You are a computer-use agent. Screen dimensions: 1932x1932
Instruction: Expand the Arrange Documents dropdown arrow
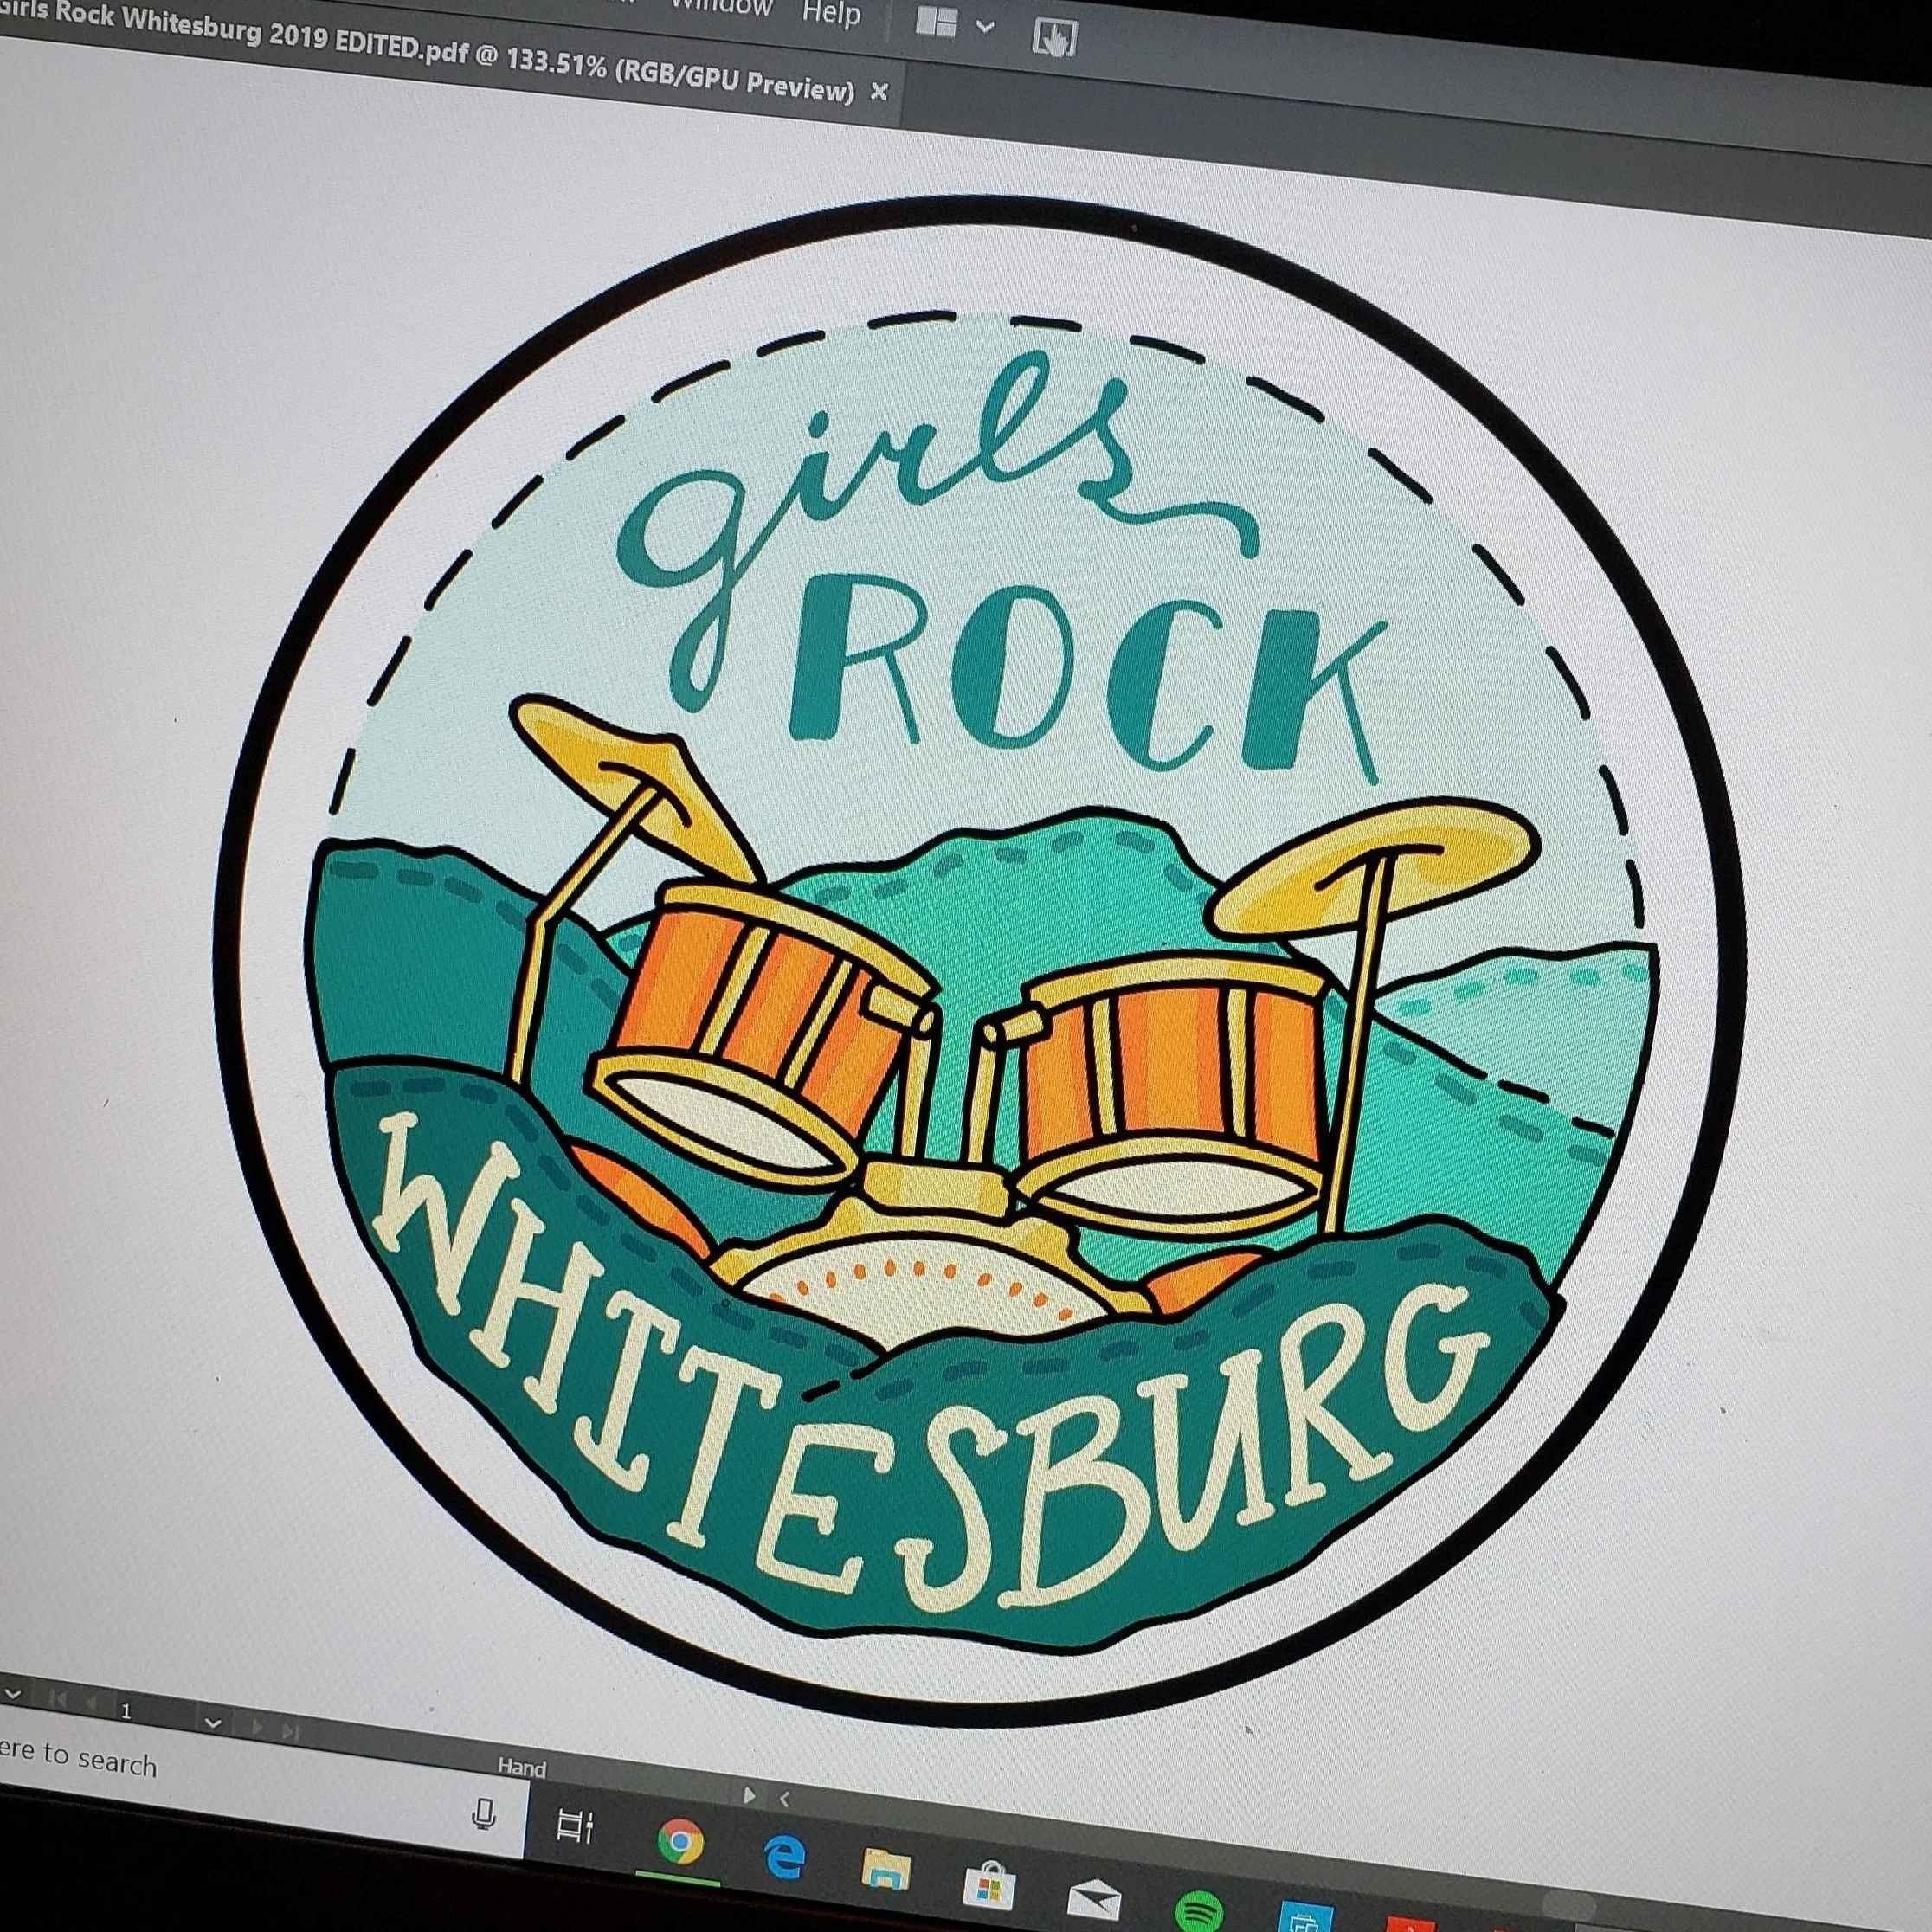(x=985, y=27)
